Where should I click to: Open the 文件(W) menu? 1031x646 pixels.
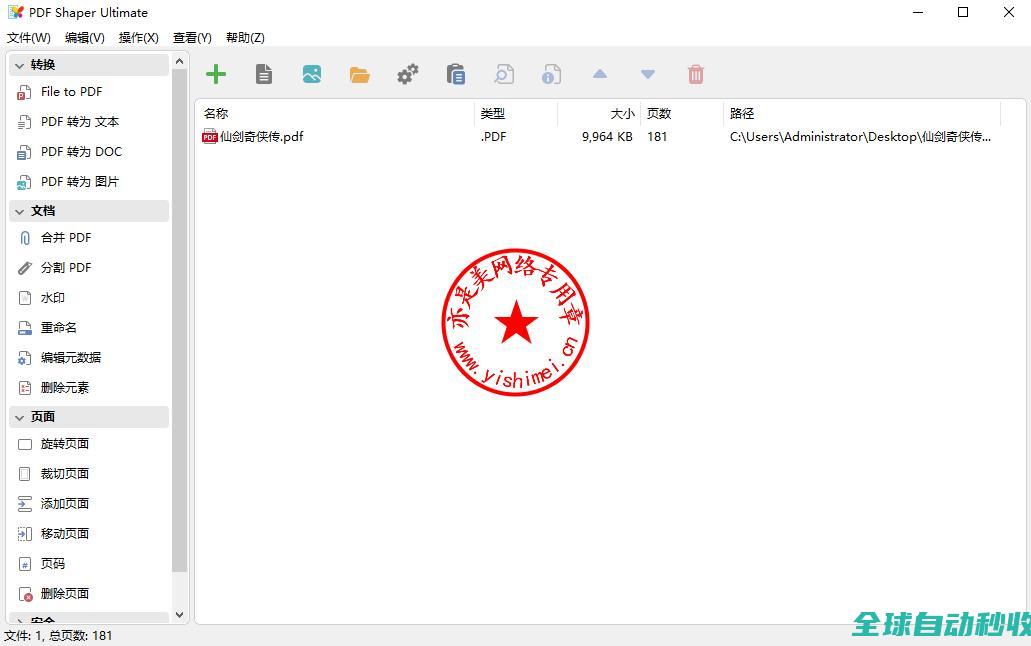pyautogui.click(x=28, y=38)
